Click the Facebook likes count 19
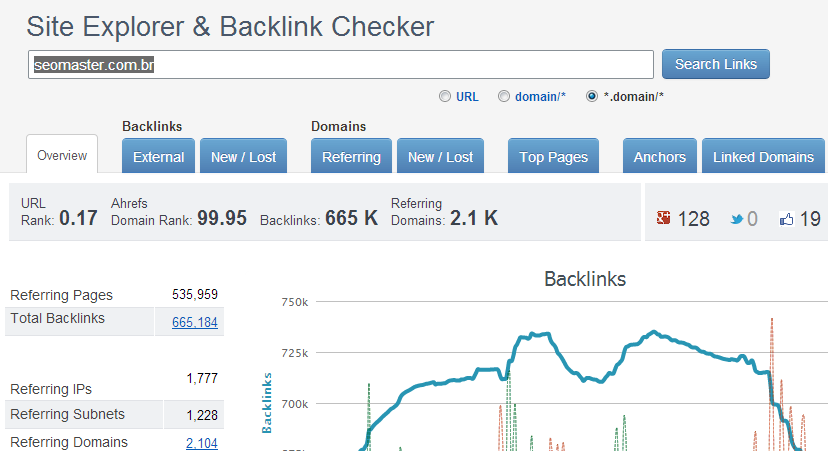The image size is (828, 451). click(x=810, y=219)
